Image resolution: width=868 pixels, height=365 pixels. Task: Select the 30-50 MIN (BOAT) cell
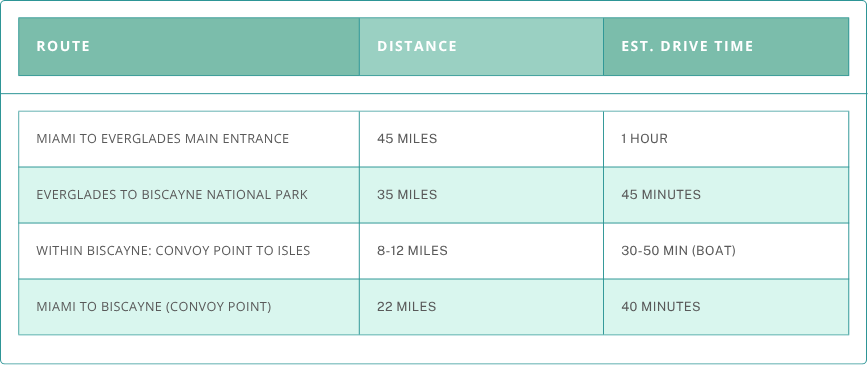point(726,251)
